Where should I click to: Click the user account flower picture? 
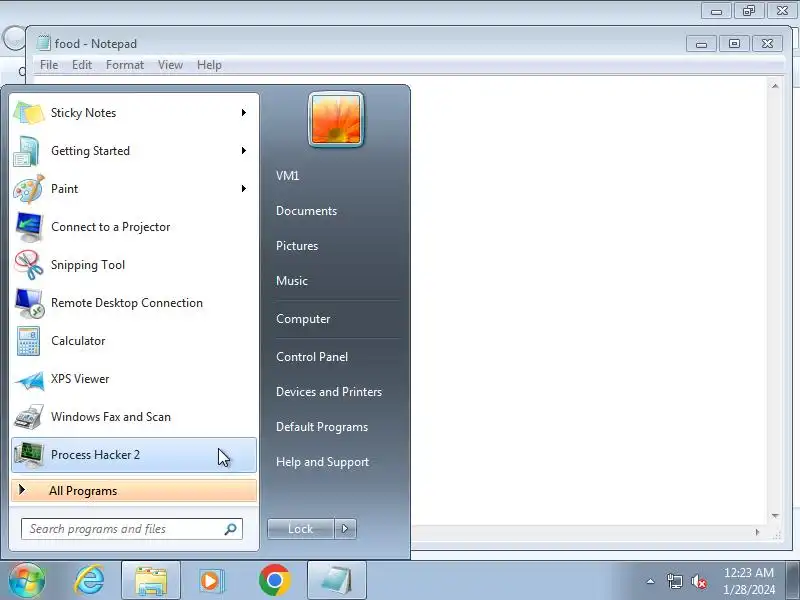(x=336, y=119)
